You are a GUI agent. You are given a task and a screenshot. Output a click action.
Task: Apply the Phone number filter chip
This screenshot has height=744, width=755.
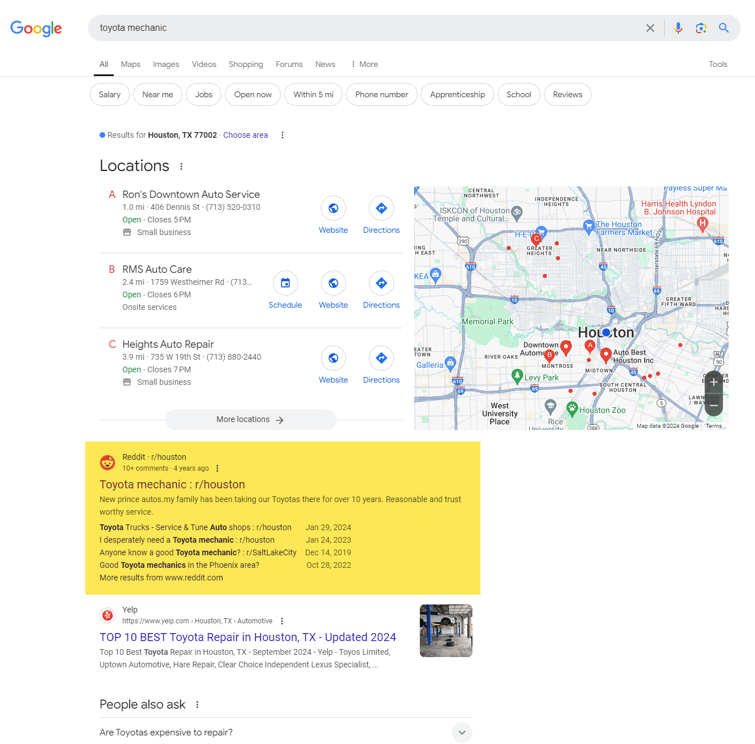click(x=382, y=94)
